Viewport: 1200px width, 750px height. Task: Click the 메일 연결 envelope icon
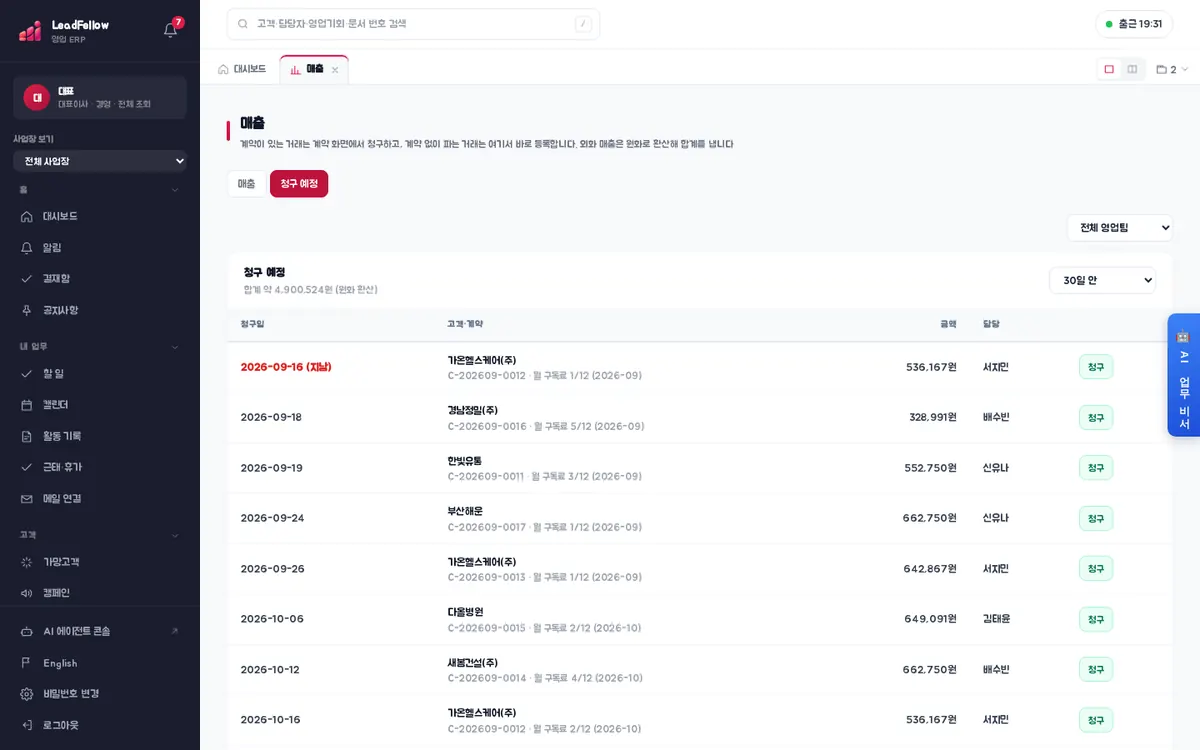27,499
